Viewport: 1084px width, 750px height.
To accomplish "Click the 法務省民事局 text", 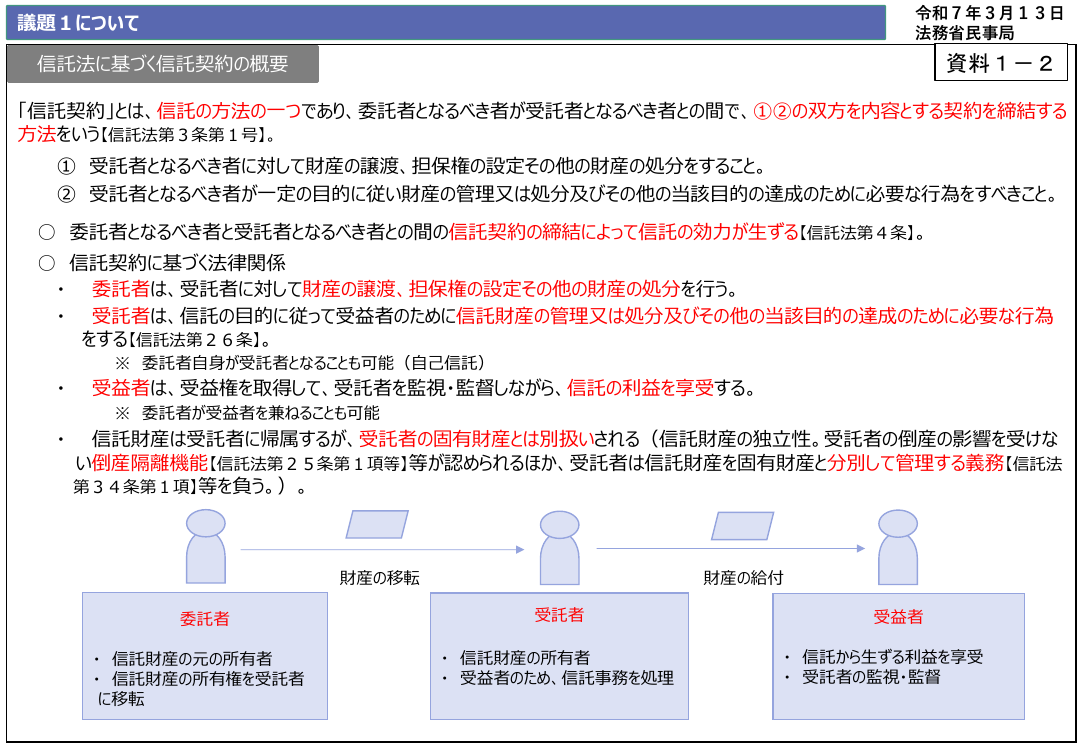I will tap(964, 32).
